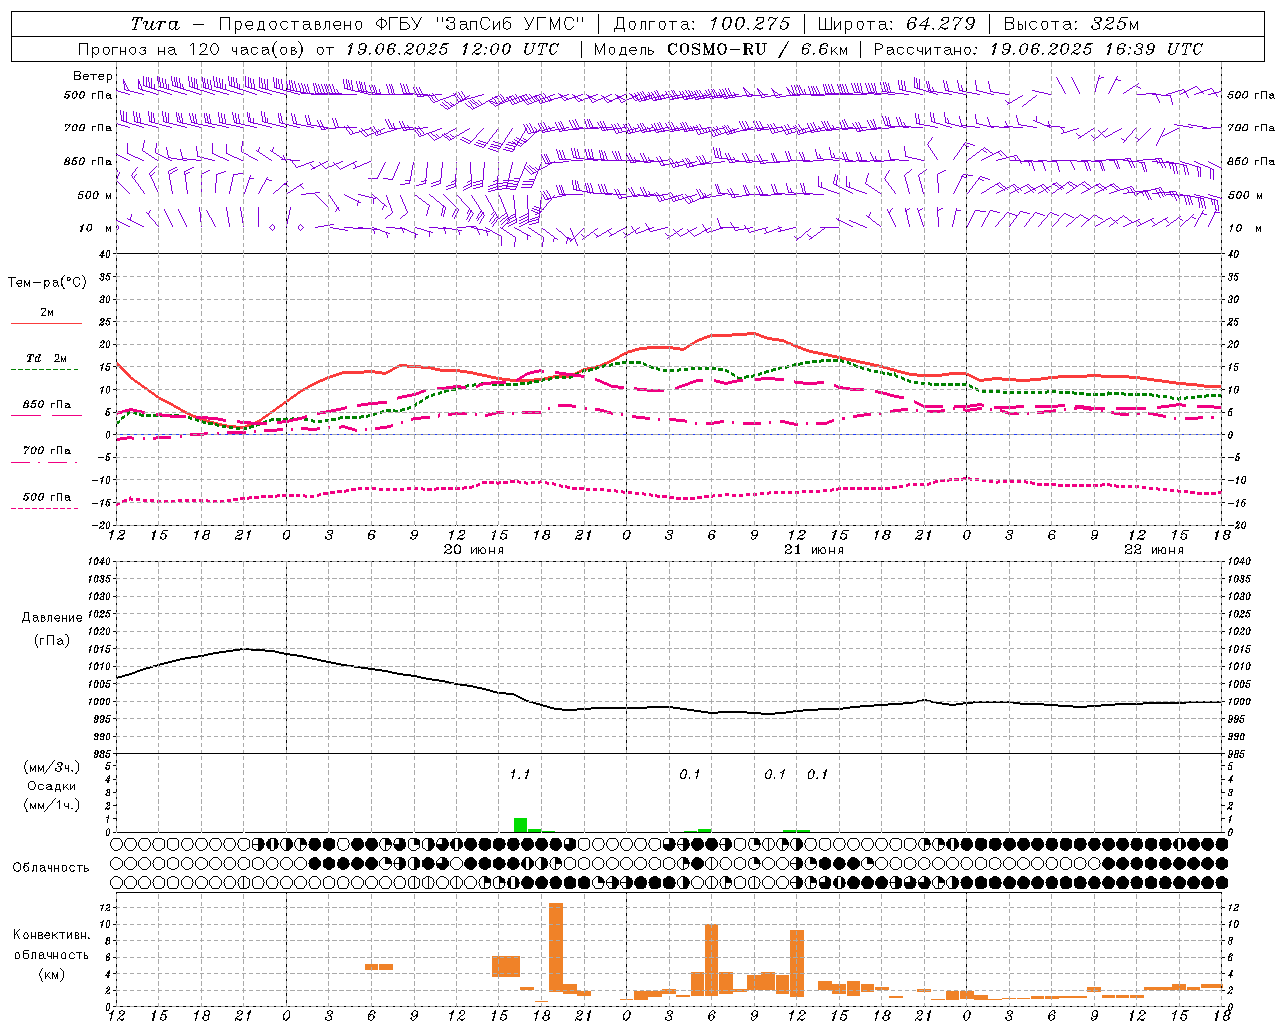Screen dimensions: 1280x1024
Task: Click the 1.1 precipitation amount value
Action: pos(520,774)
